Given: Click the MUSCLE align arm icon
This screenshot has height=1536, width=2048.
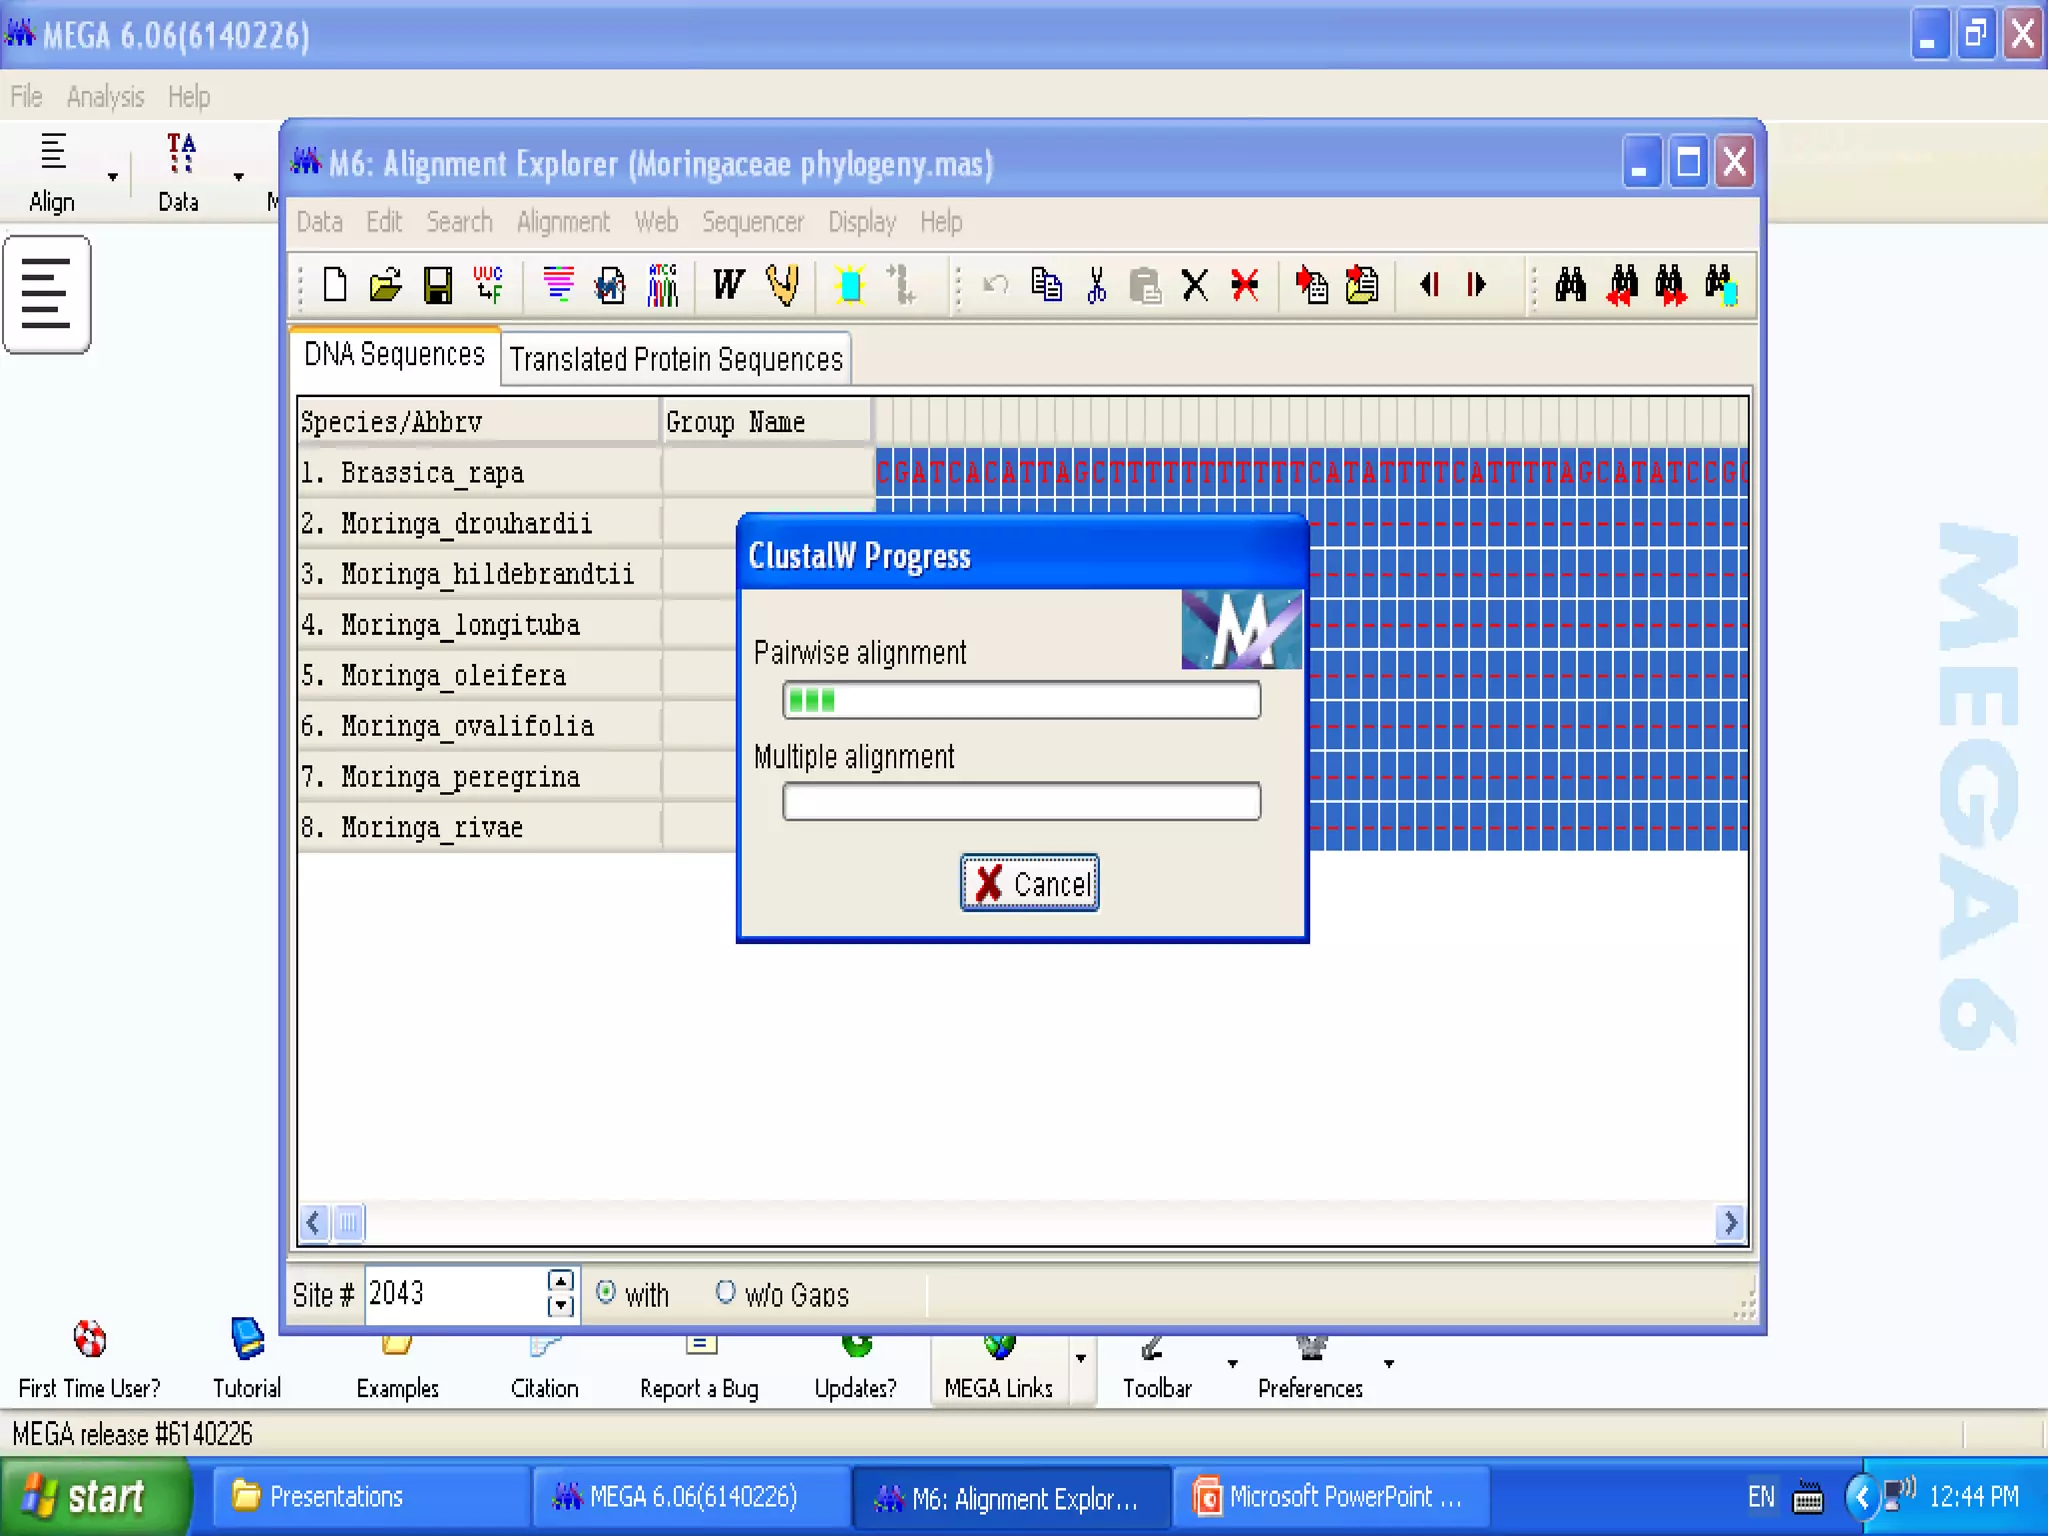Looking at the screenshot, I should pyautogui.click(x=782, y=285).
